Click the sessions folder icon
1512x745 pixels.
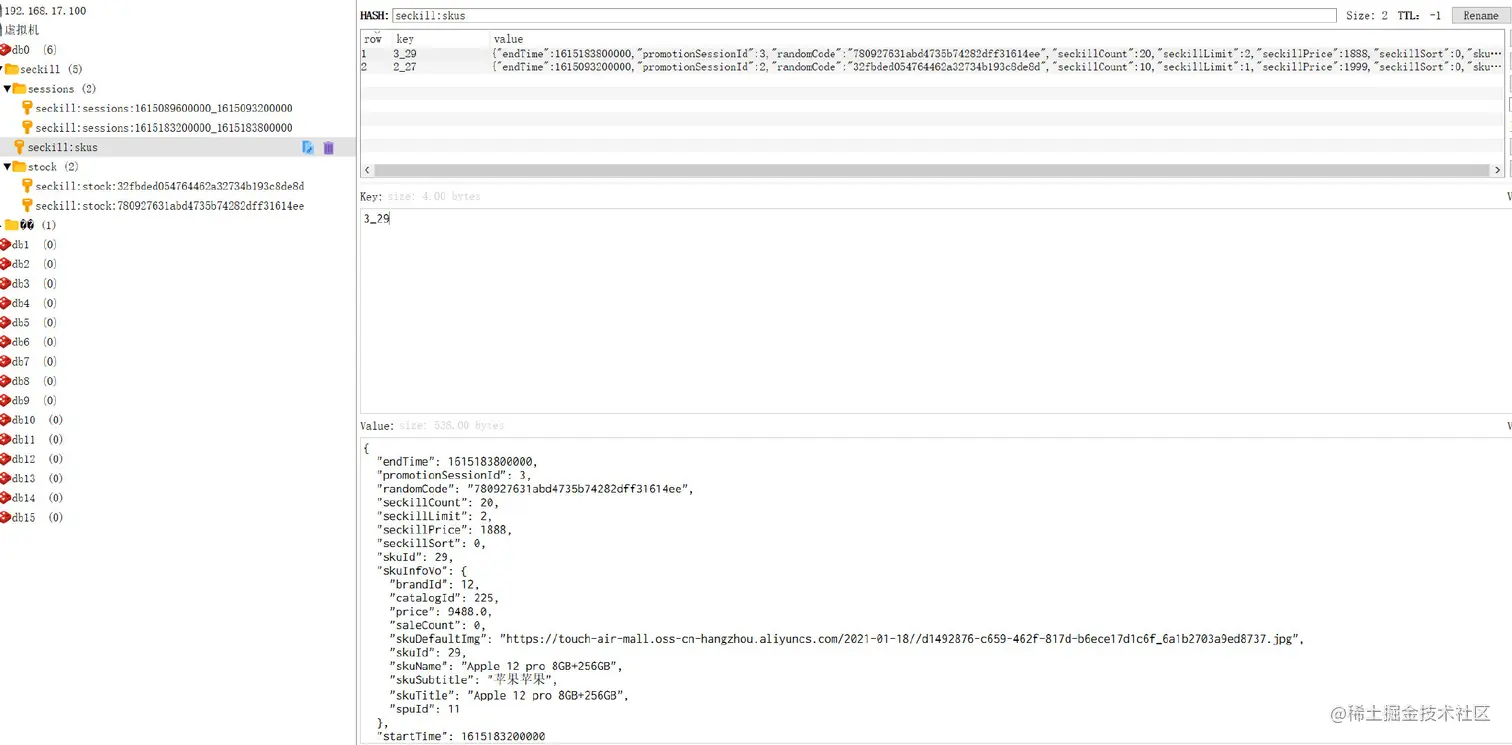[20, 88]
